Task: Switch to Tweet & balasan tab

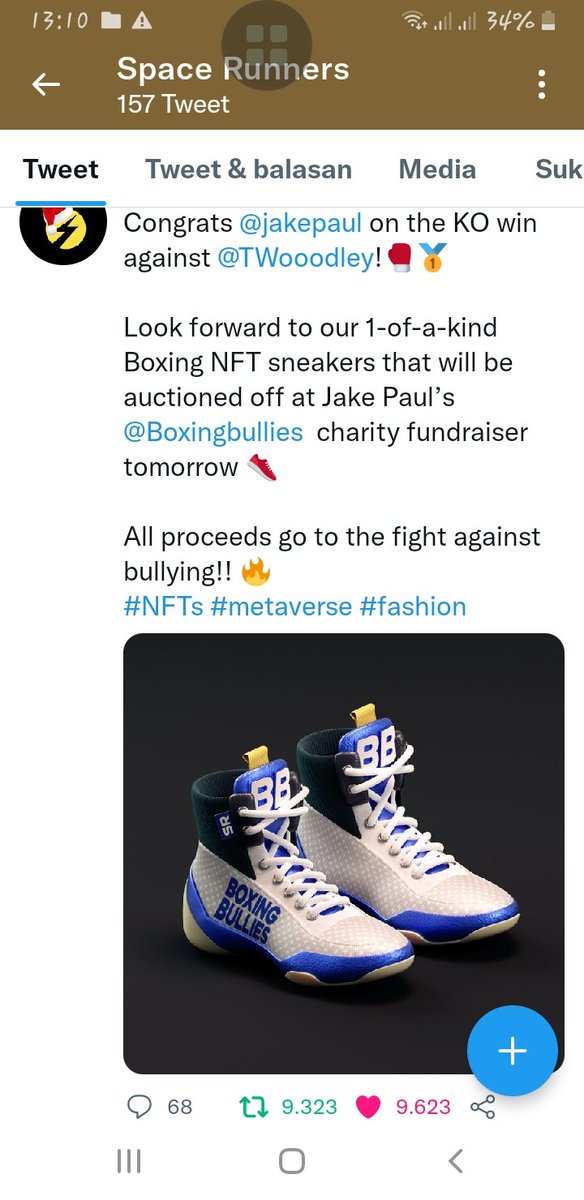Action: [248, 169]
